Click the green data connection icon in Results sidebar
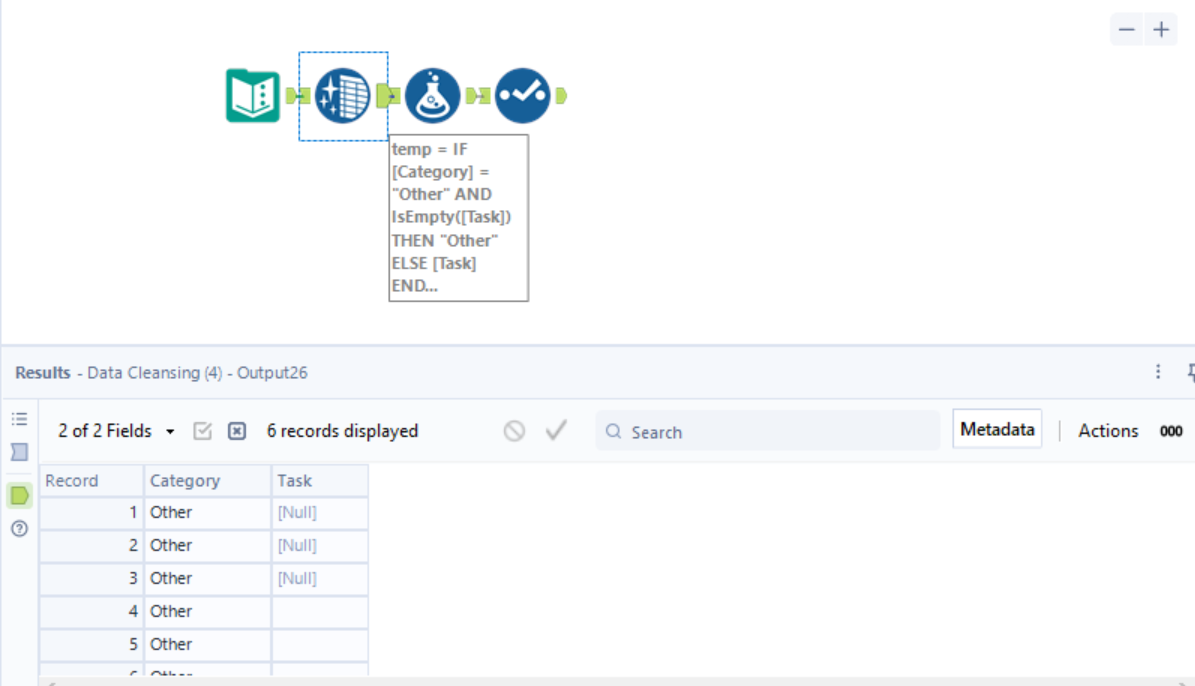1195x686 pixels. click(x=18, y=494)
